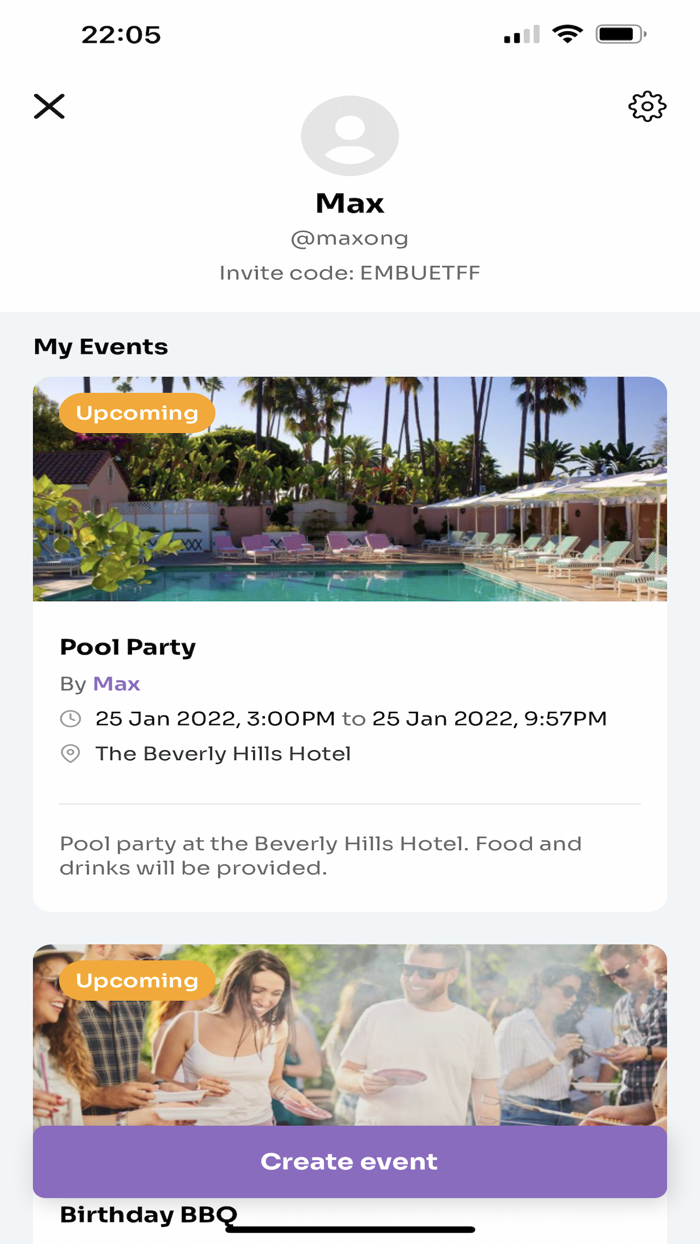Open the settings gear icon
This screenshot has width=700, height=1244.
647,106
